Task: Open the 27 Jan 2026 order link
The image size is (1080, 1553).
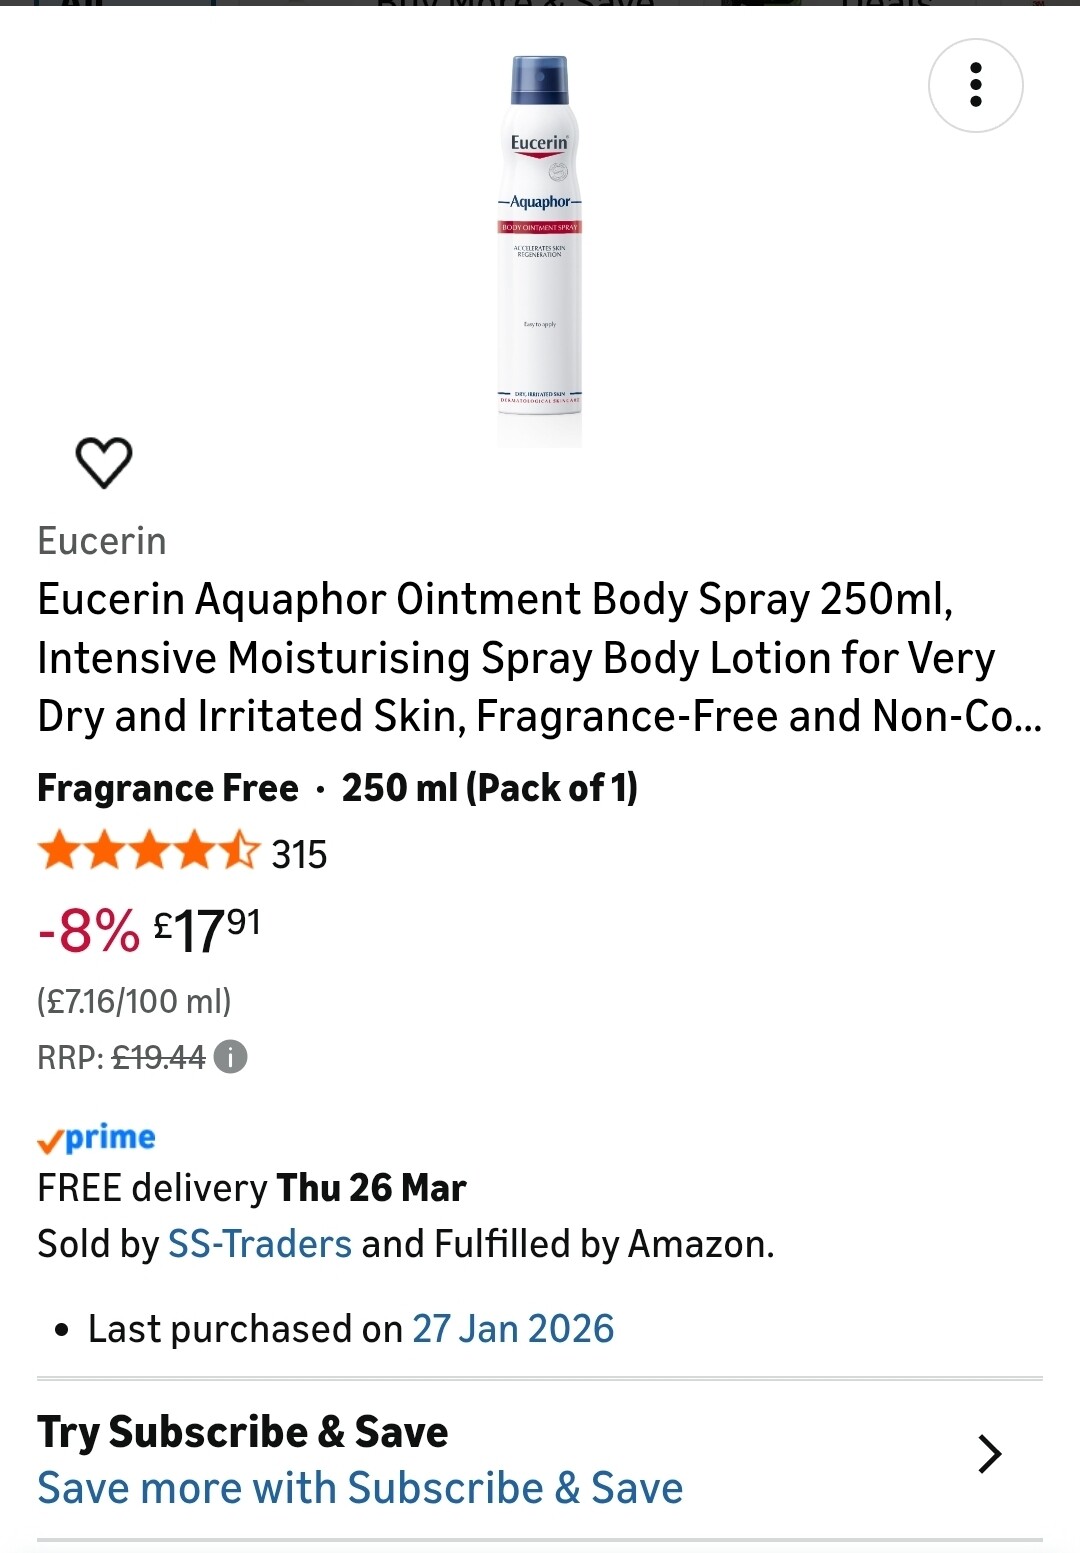Action: click(x=513, y=1329)
